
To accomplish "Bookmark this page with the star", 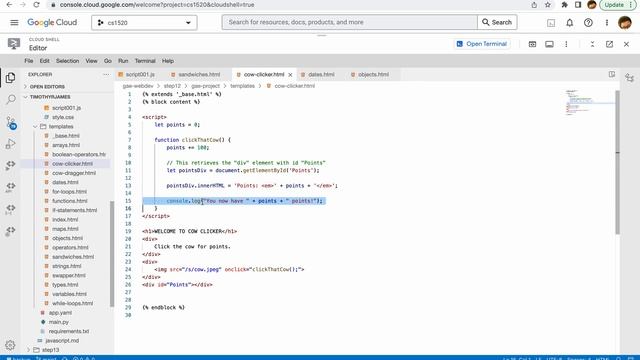I will point(548,5).
